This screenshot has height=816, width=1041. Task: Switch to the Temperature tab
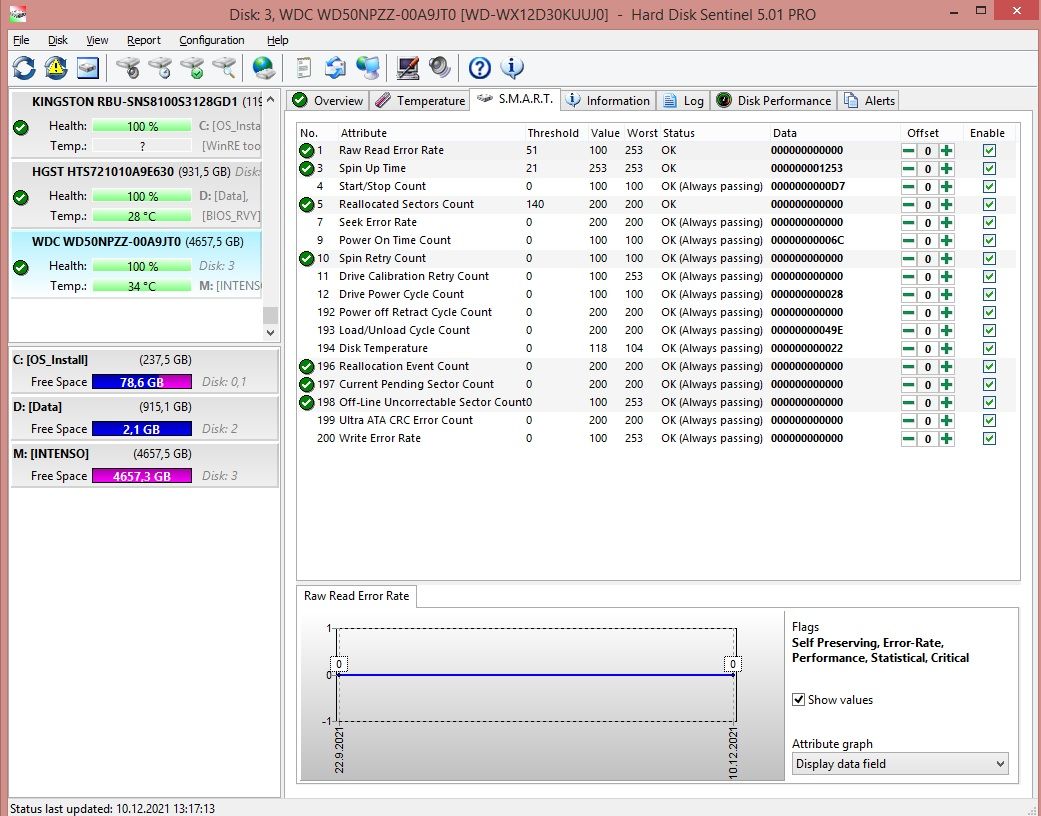(x=421, y=101)
